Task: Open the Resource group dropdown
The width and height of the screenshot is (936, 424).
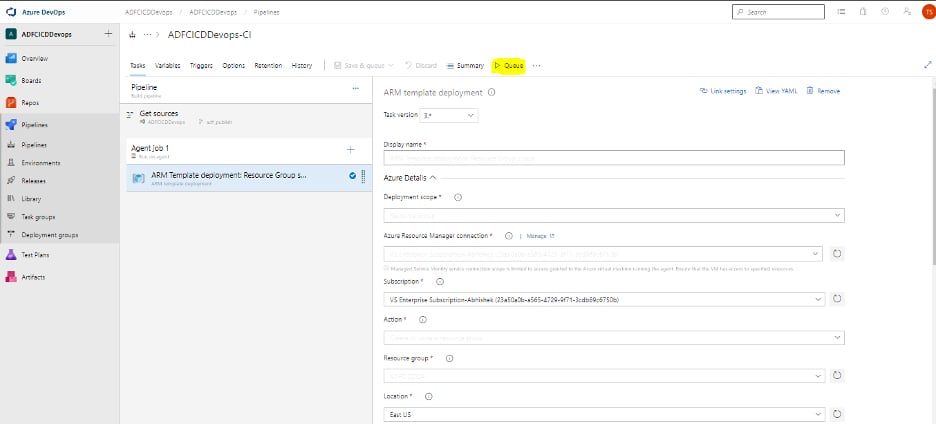Action: 604,376
